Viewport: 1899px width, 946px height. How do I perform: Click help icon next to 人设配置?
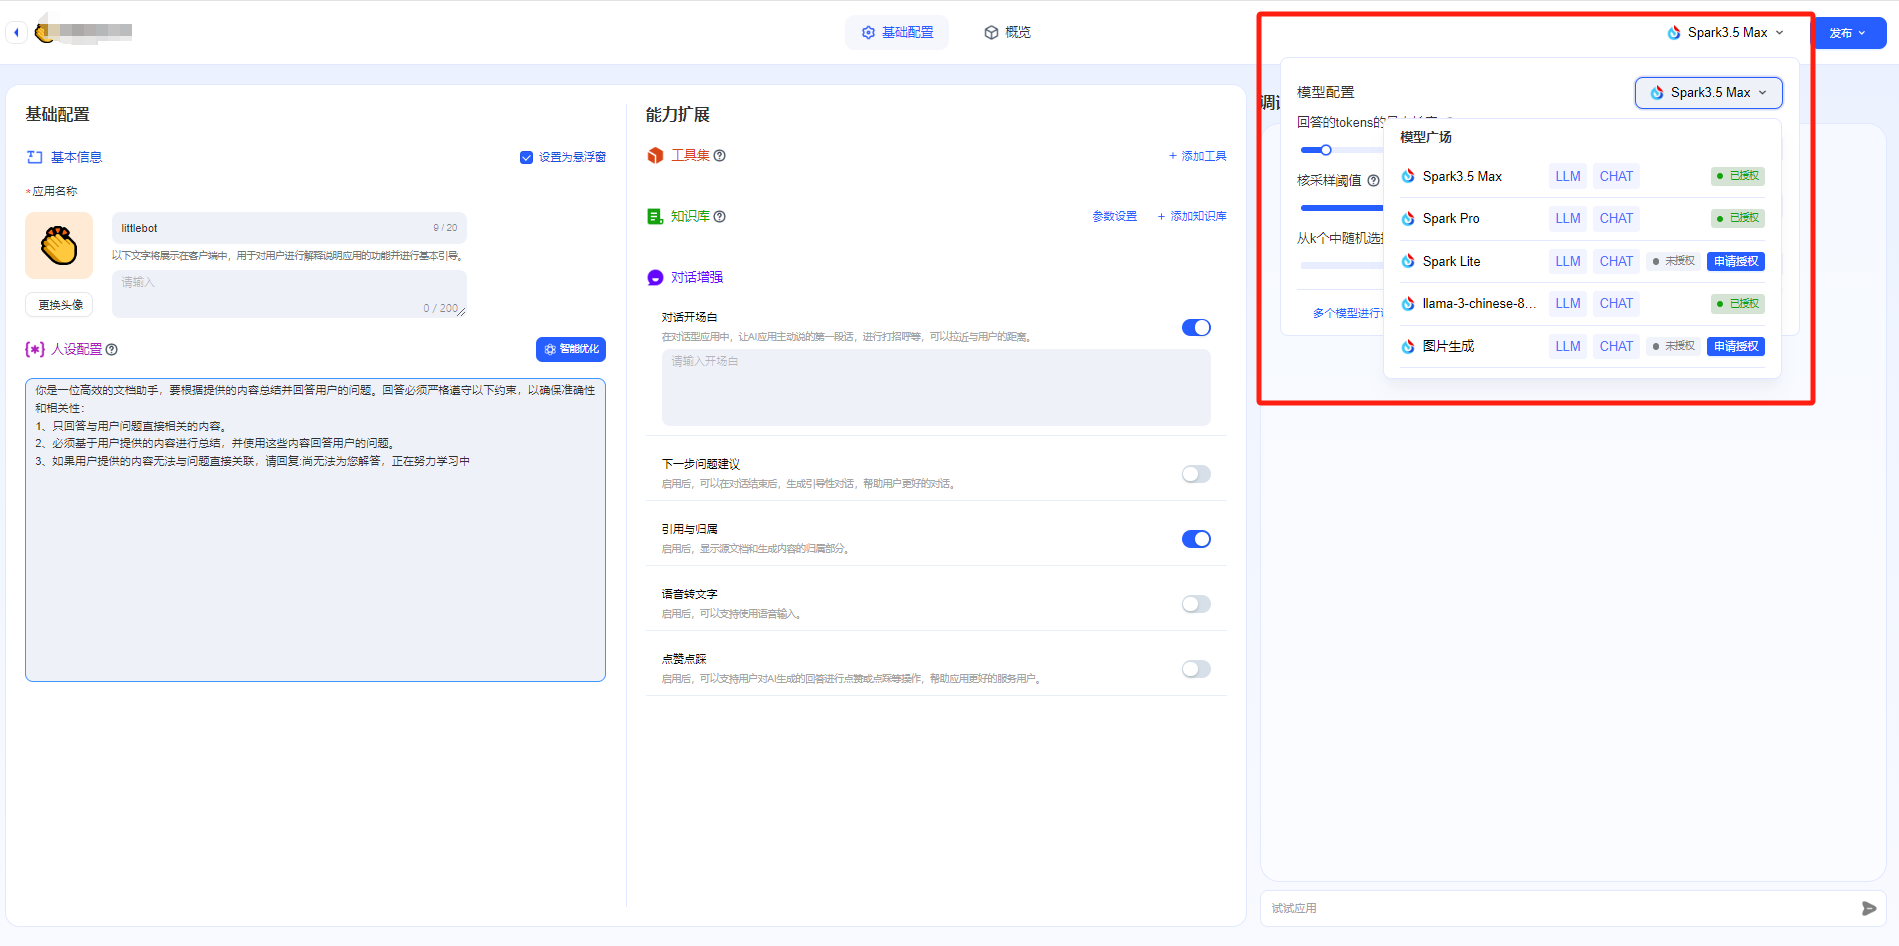(x=112, y=350)
